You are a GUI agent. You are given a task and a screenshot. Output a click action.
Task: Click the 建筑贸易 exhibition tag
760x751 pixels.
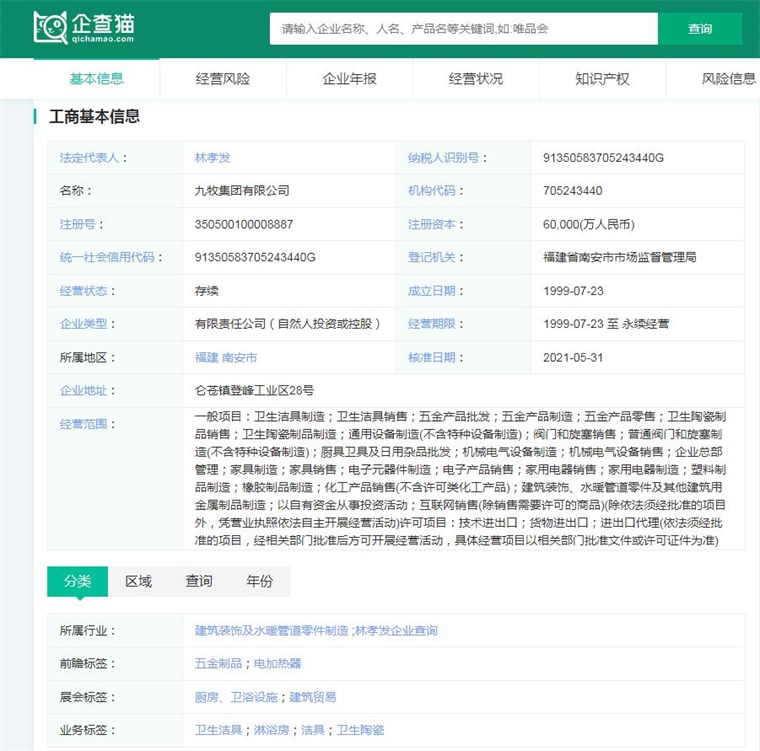313,697
